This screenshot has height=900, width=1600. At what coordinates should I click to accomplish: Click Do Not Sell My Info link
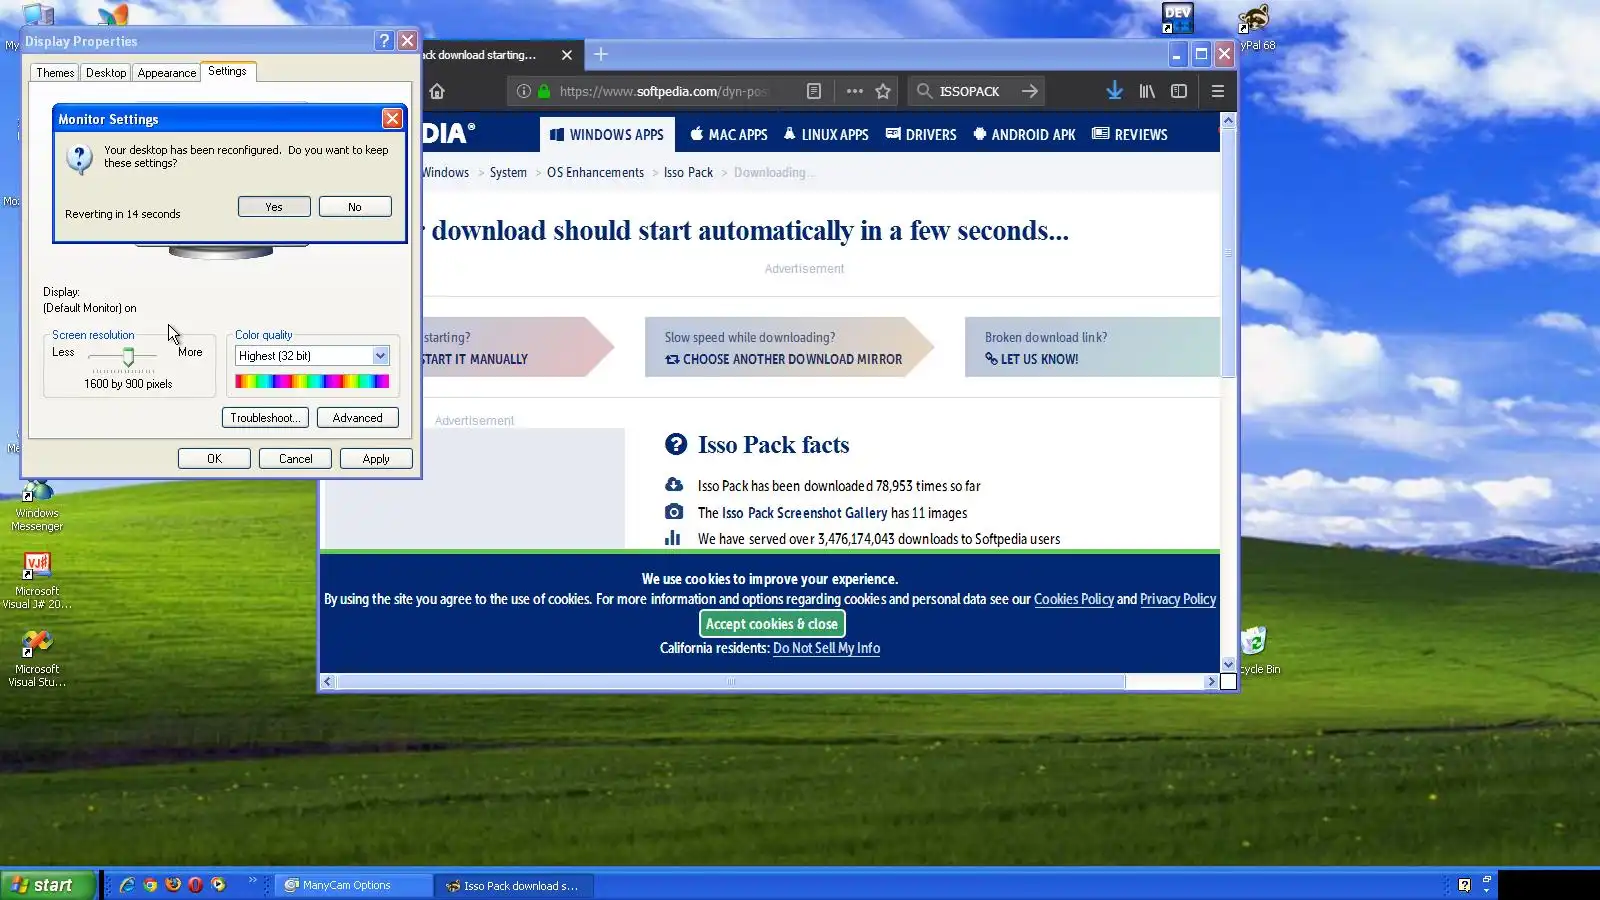click(x=826, y=648)
